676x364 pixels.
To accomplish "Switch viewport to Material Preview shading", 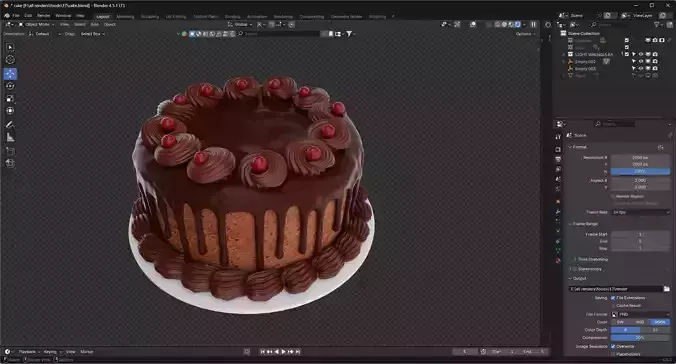I will tap(511, 25).
